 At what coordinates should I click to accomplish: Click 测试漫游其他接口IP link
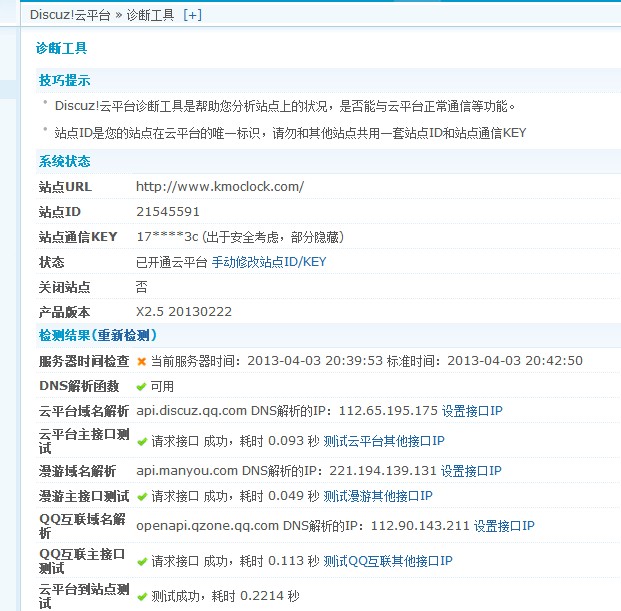pyautogui.click(x=378, y=496)
